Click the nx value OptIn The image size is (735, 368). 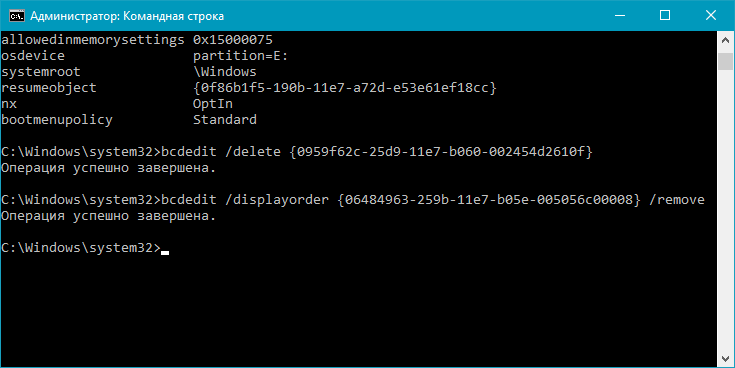[x=213, y=104]
